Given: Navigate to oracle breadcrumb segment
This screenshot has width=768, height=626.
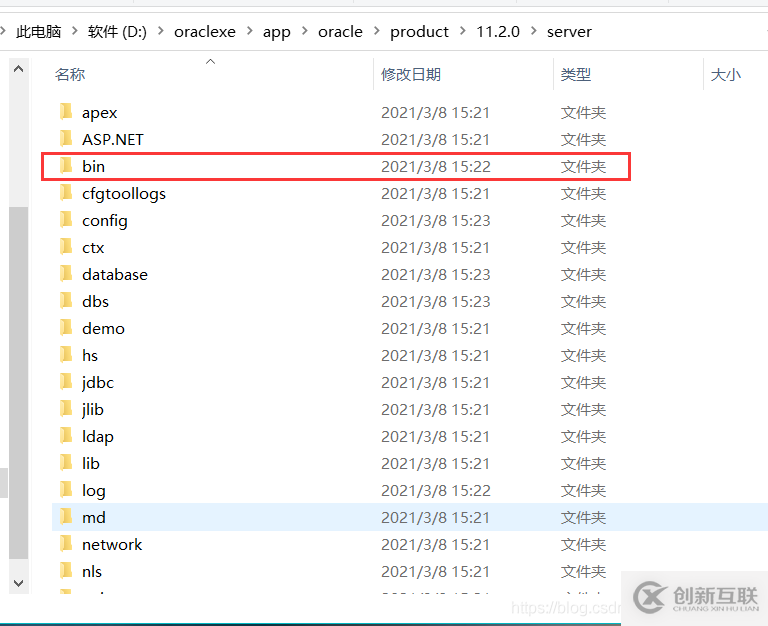Looking at the screenshot, I should 340,31.
